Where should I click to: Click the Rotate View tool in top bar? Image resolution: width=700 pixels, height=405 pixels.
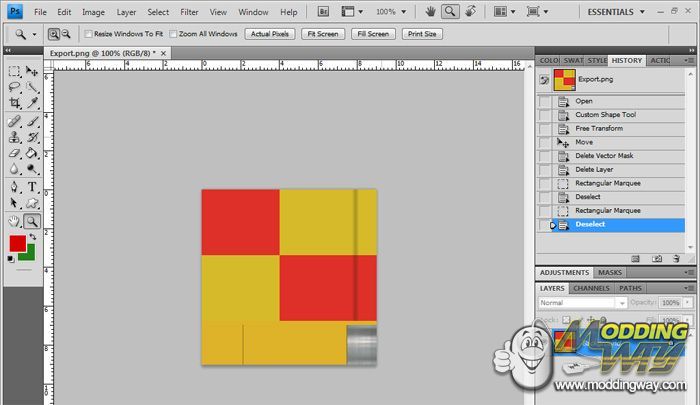(472, 12)
